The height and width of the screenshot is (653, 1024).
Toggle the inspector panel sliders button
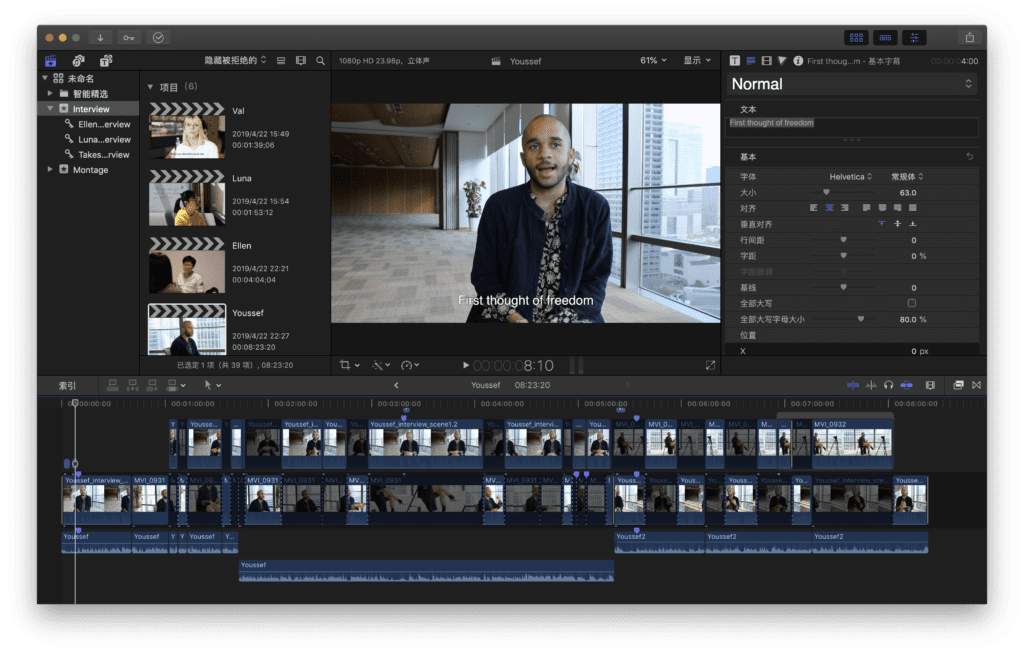point(914,38)
